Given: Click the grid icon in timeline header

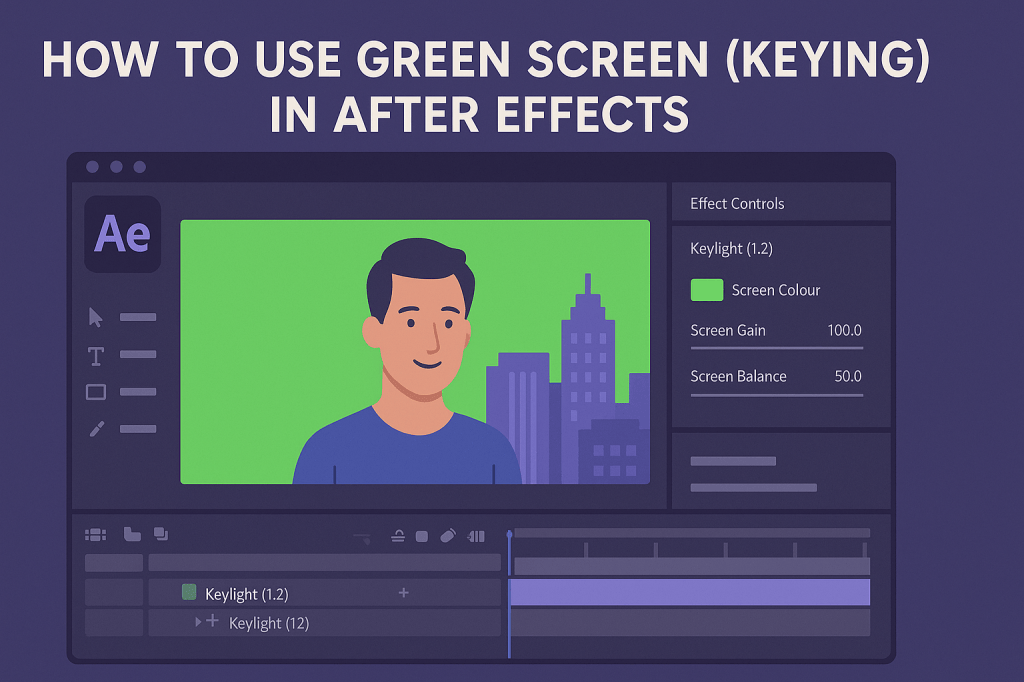Looking at the screenshot, I should point(95,535).
